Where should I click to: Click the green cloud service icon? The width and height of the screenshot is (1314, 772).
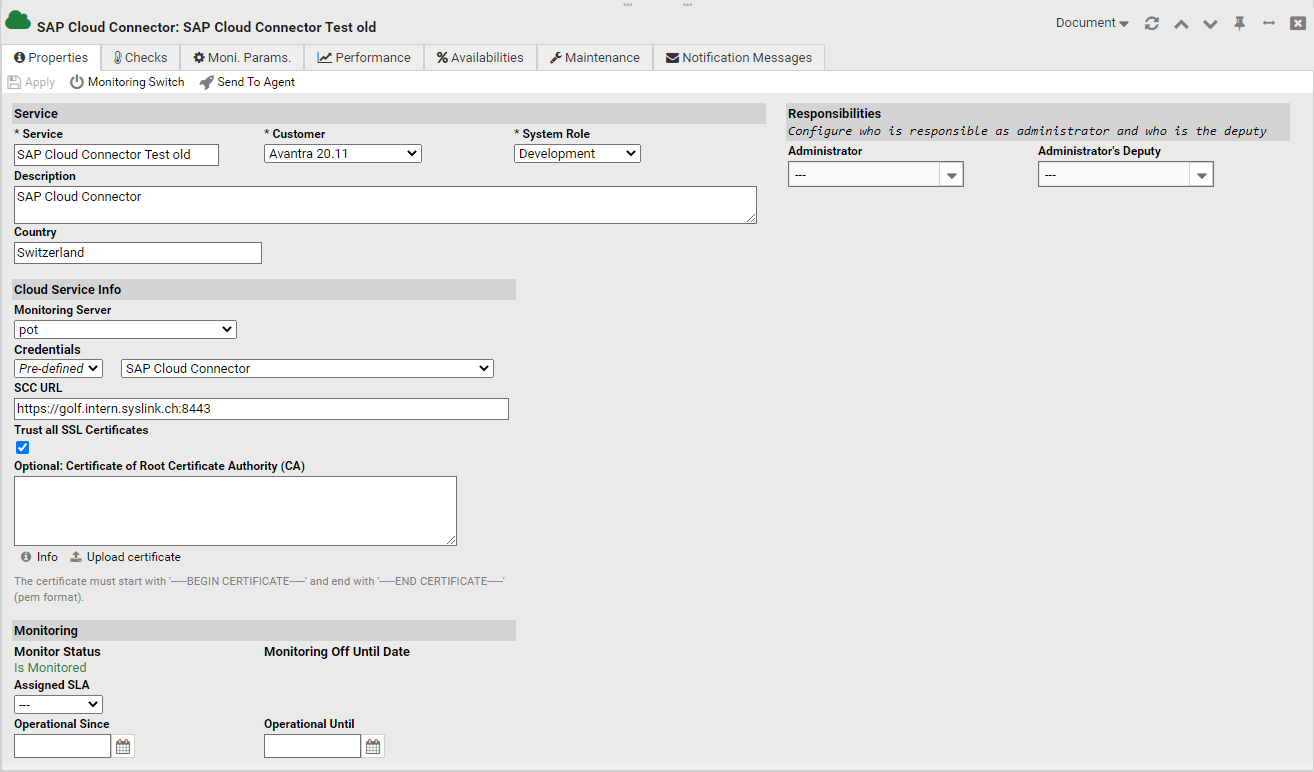coord(18,22)
